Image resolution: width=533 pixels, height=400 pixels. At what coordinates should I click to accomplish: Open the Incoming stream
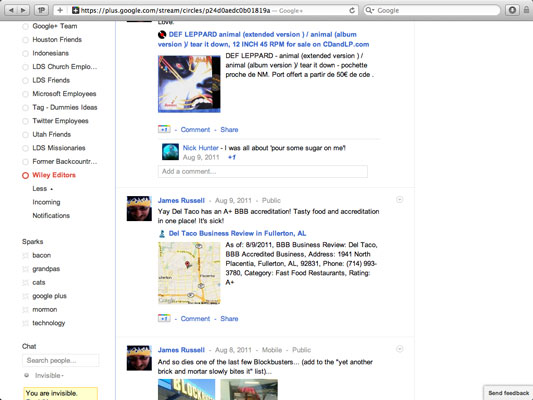point(46,202)
